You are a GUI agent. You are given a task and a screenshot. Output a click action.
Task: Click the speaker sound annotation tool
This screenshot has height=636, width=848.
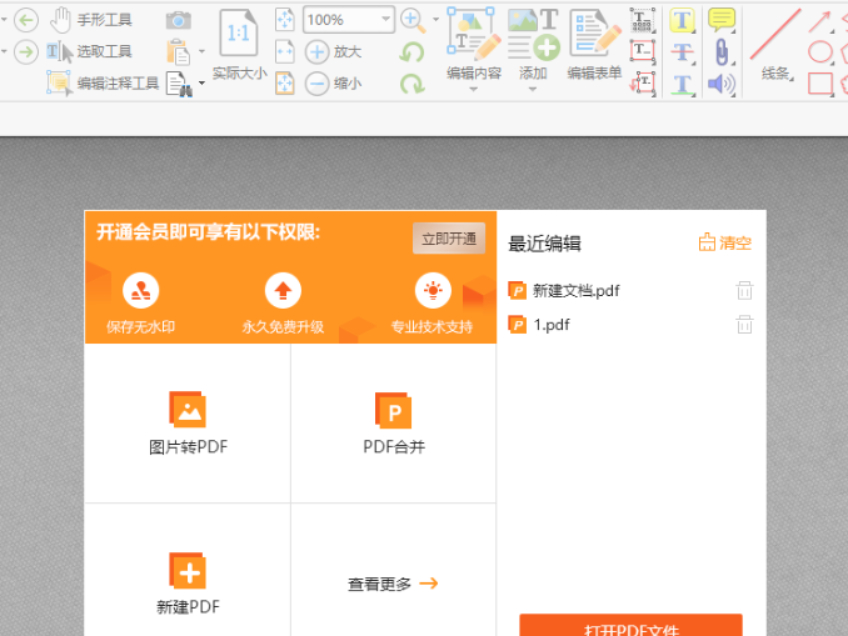pyautogui.click(x=722, y=84)
